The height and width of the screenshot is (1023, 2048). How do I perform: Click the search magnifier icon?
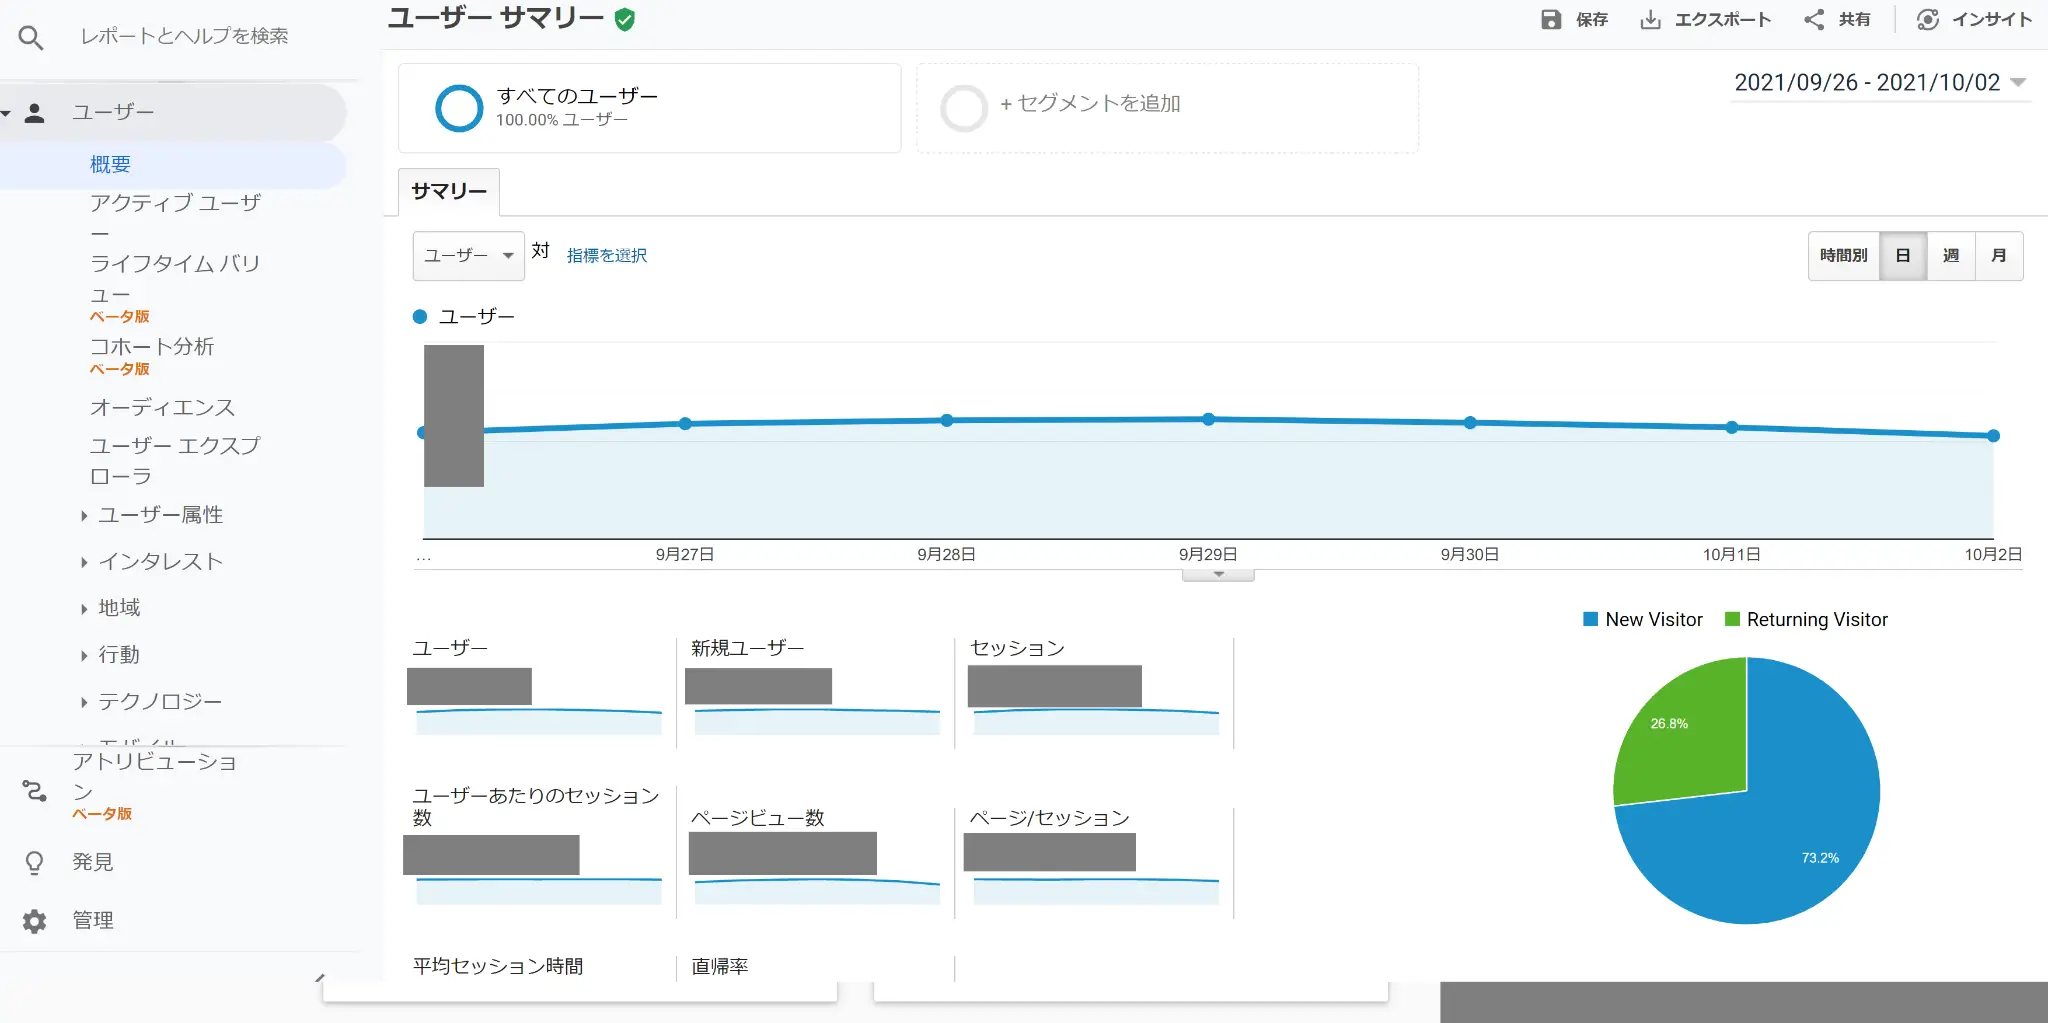31,38
